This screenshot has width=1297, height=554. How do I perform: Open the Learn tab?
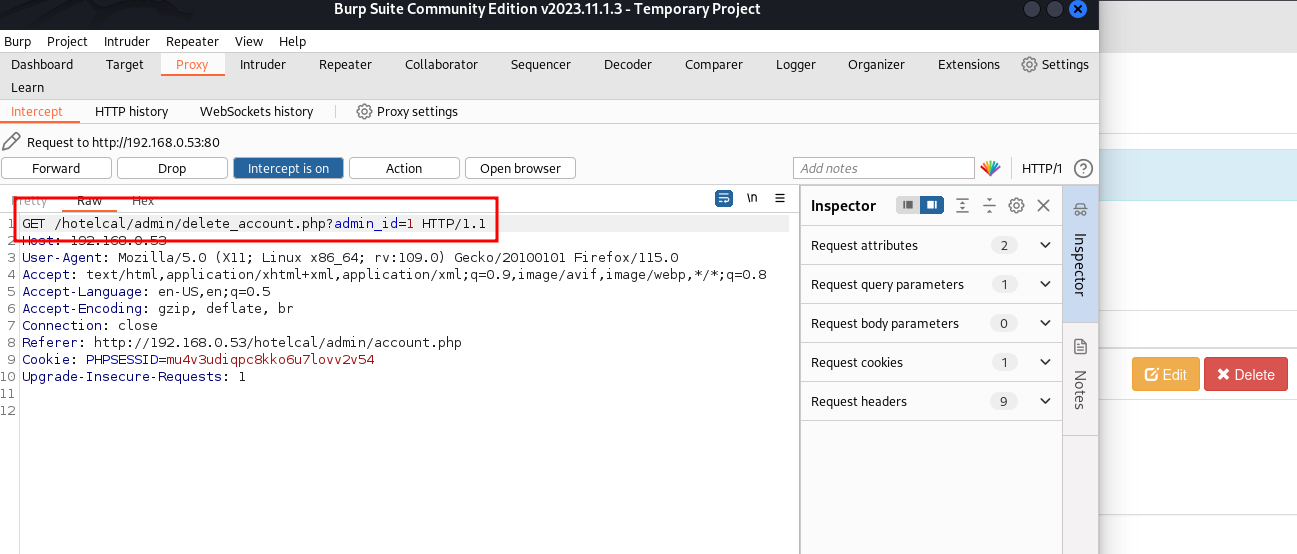[28, 87]
